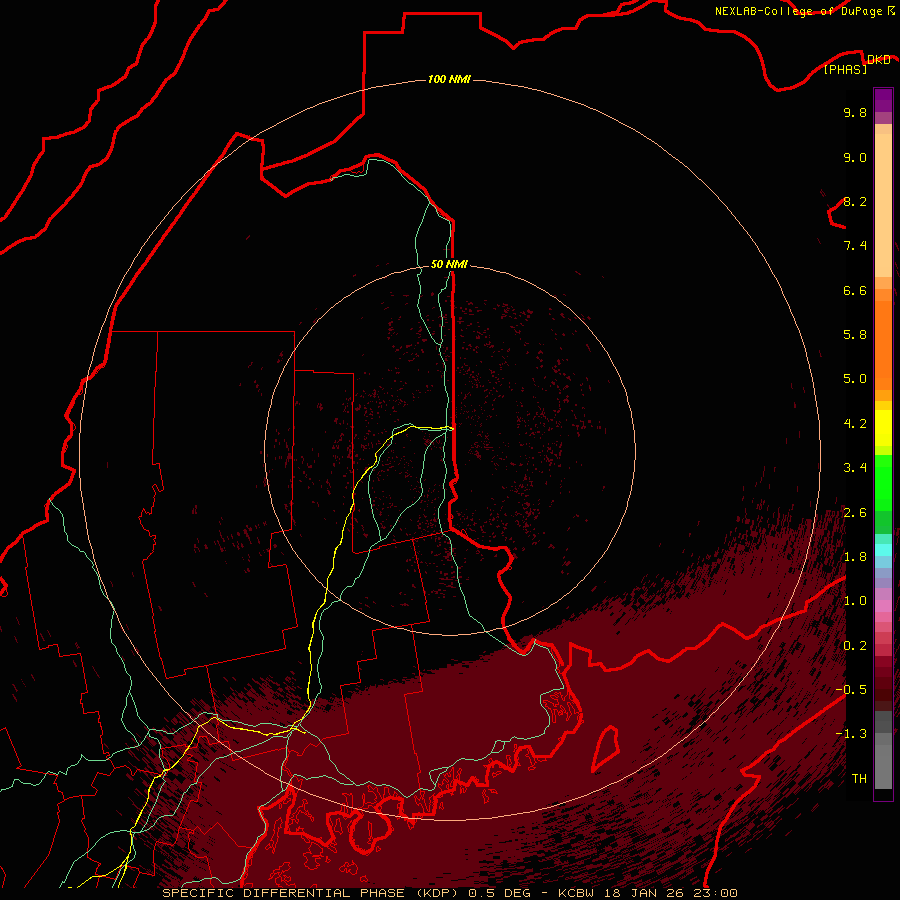Pick the pink segment of color bar
Viewport: 900px width, 900px height.
[x=883, y=606]
